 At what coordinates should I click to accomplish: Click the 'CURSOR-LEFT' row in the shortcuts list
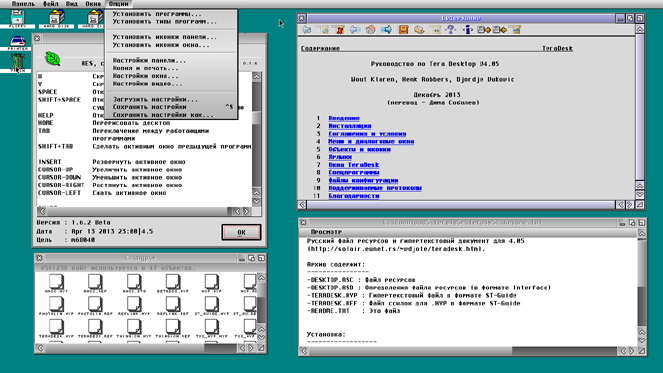102,193
